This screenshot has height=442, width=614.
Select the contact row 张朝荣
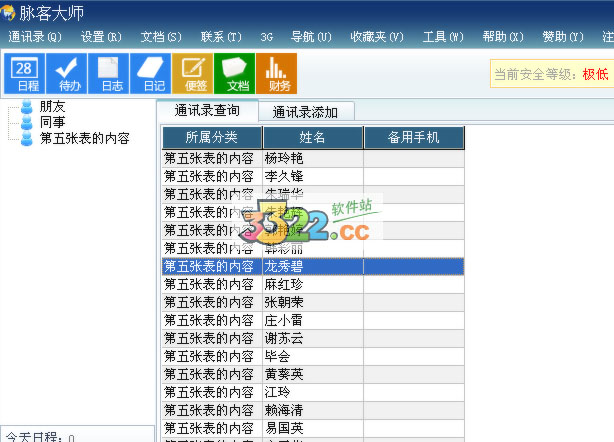[x=313, y=302]
